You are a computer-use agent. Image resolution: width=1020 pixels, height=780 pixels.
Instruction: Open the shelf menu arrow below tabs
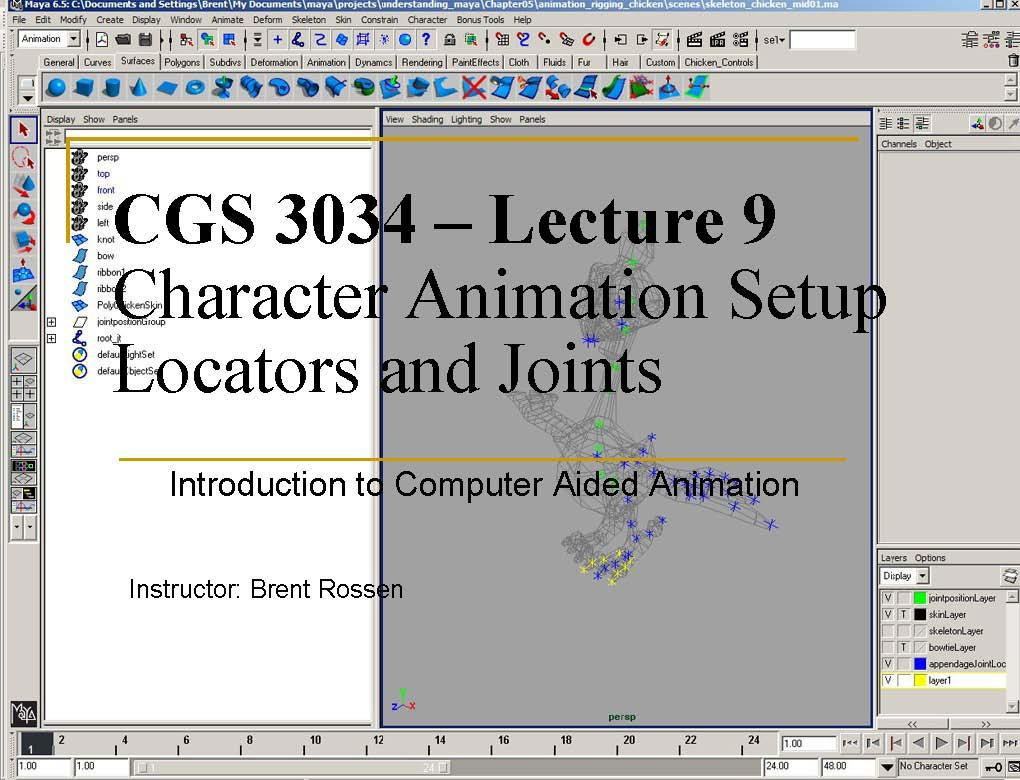(x=27, y=98)
